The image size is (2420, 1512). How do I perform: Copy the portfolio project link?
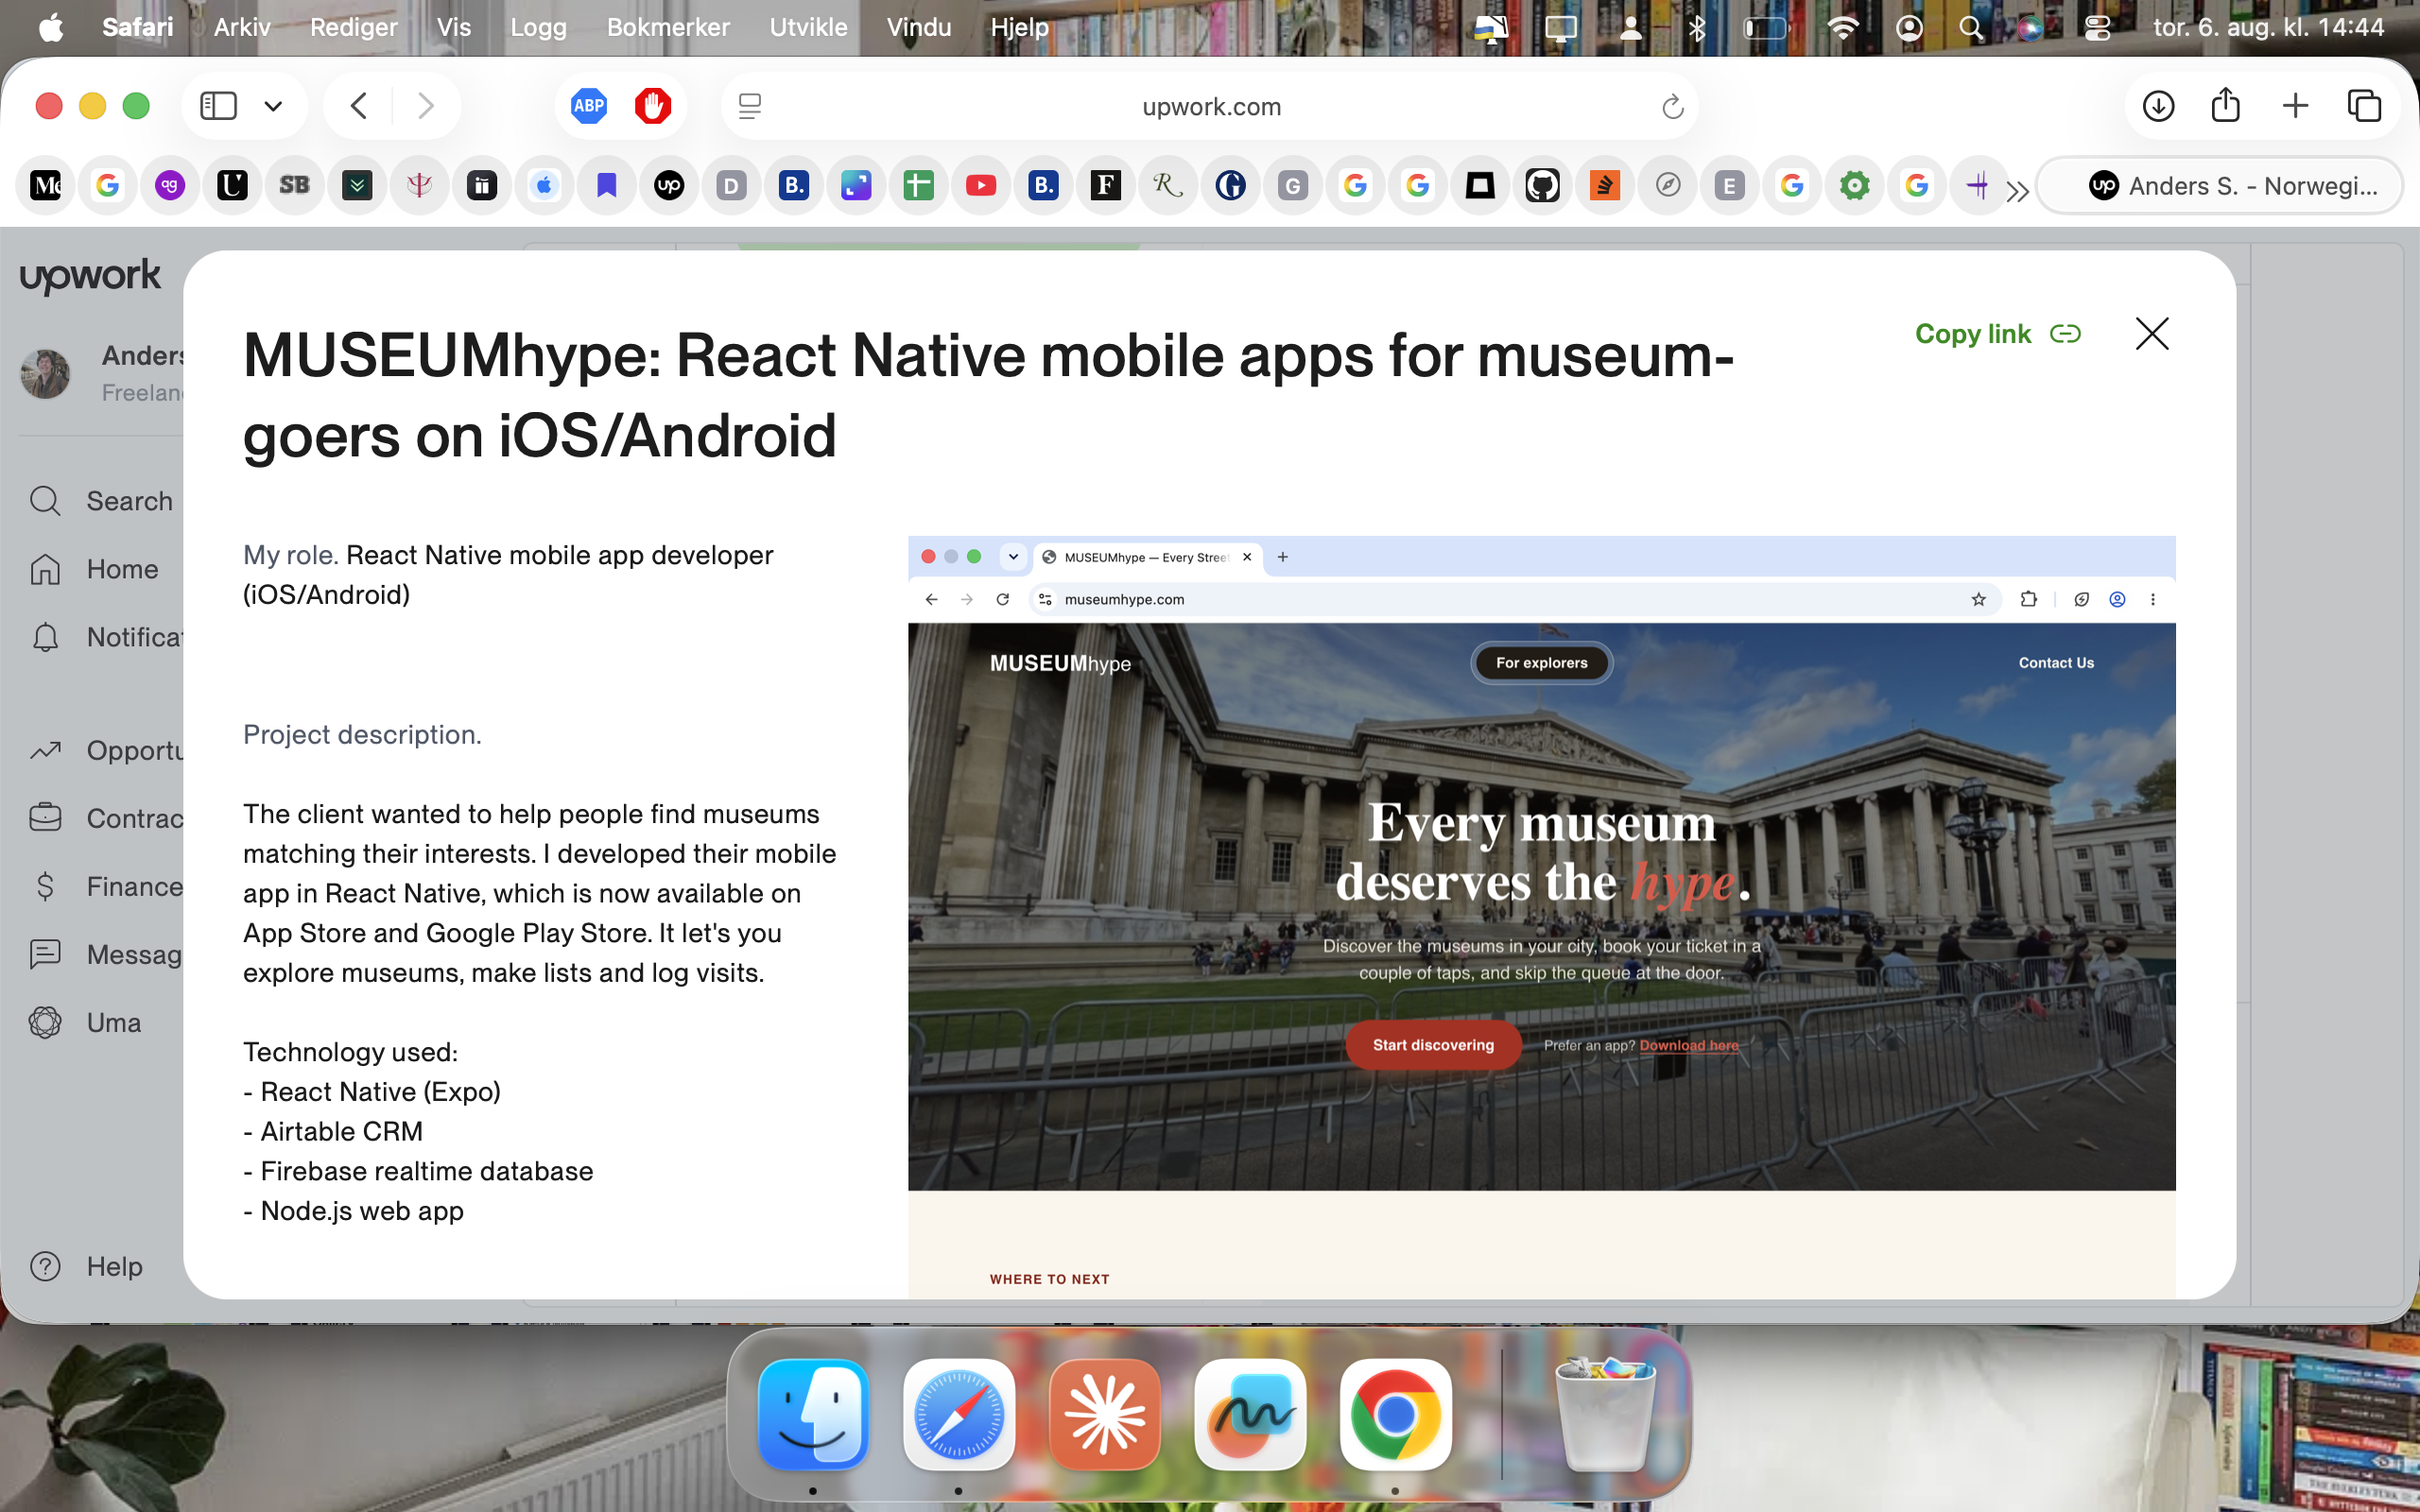[x=1997, y=334]
